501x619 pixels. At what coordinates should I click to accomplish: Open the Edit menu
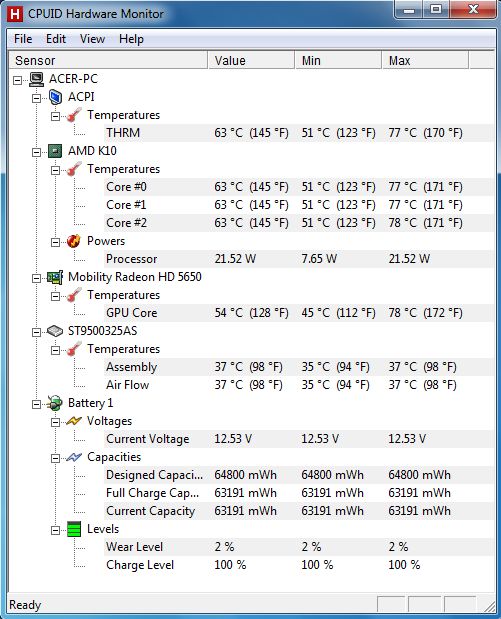pyautogui.click(x=56, y=39)
